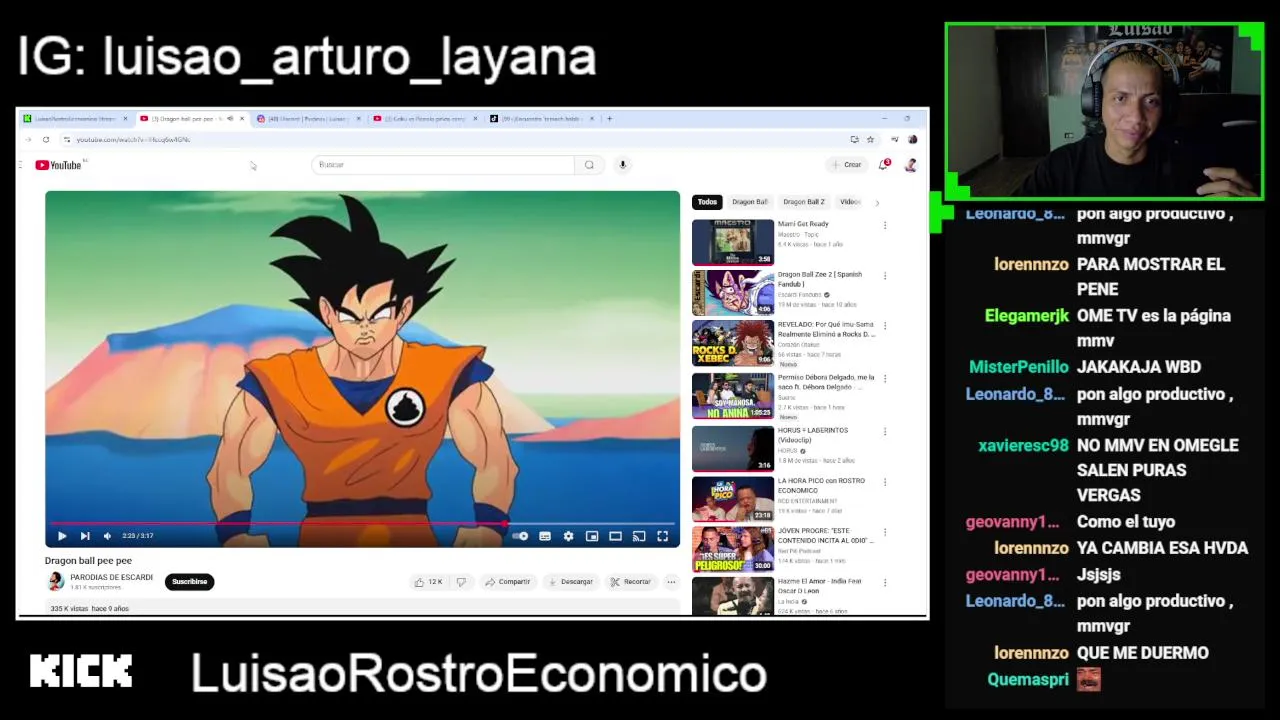Like the video with thumbs up
This screenshot has height=720, width=1280.
(x=430, y=582)
